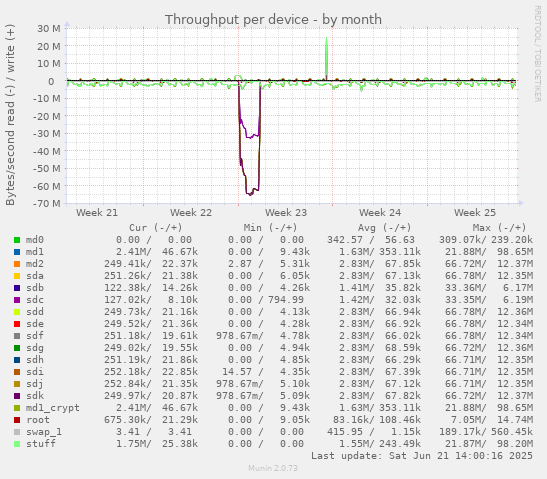The image size is (547, 479).
Task: Click the sde red legend swatch
Action: click(x=17, y=324)
